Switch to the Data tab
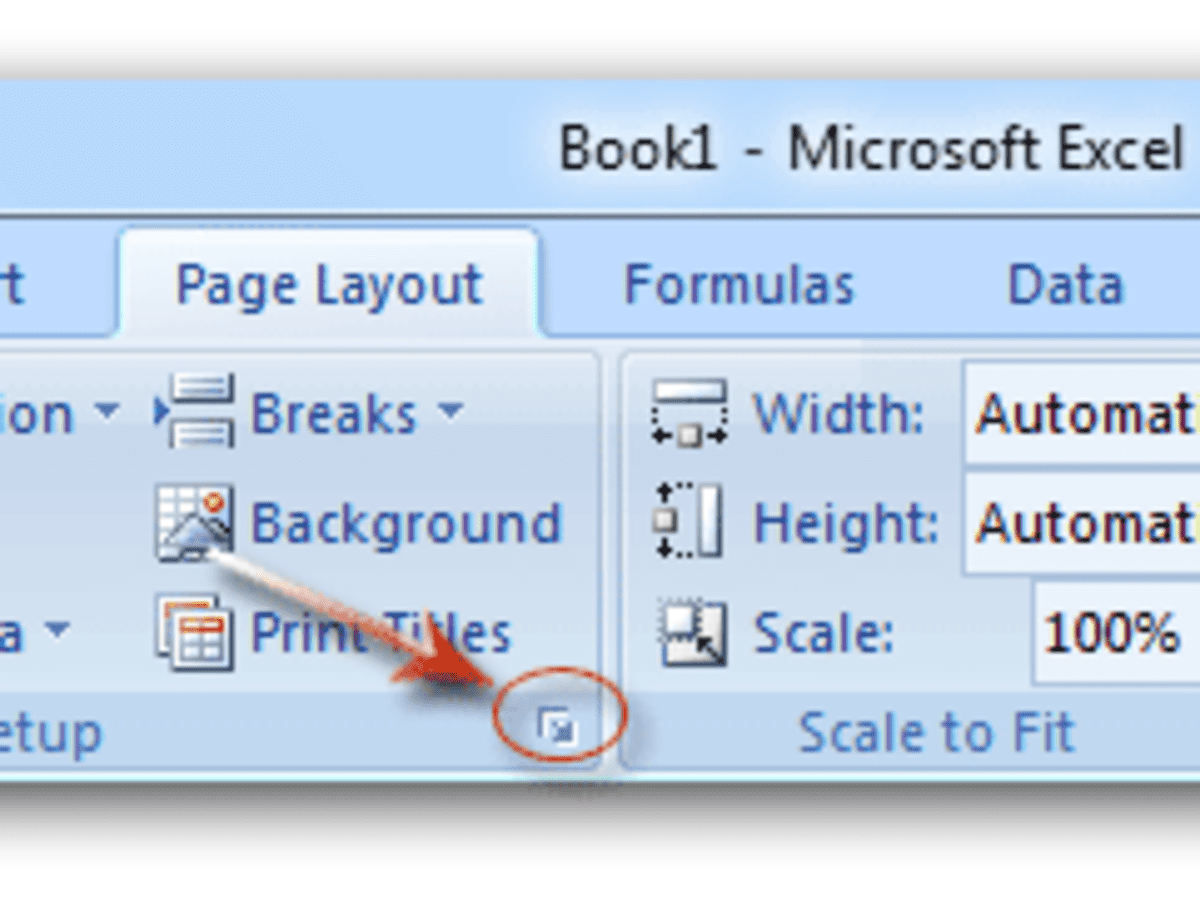1200x900 pixels. click(x=1065, y=285)
